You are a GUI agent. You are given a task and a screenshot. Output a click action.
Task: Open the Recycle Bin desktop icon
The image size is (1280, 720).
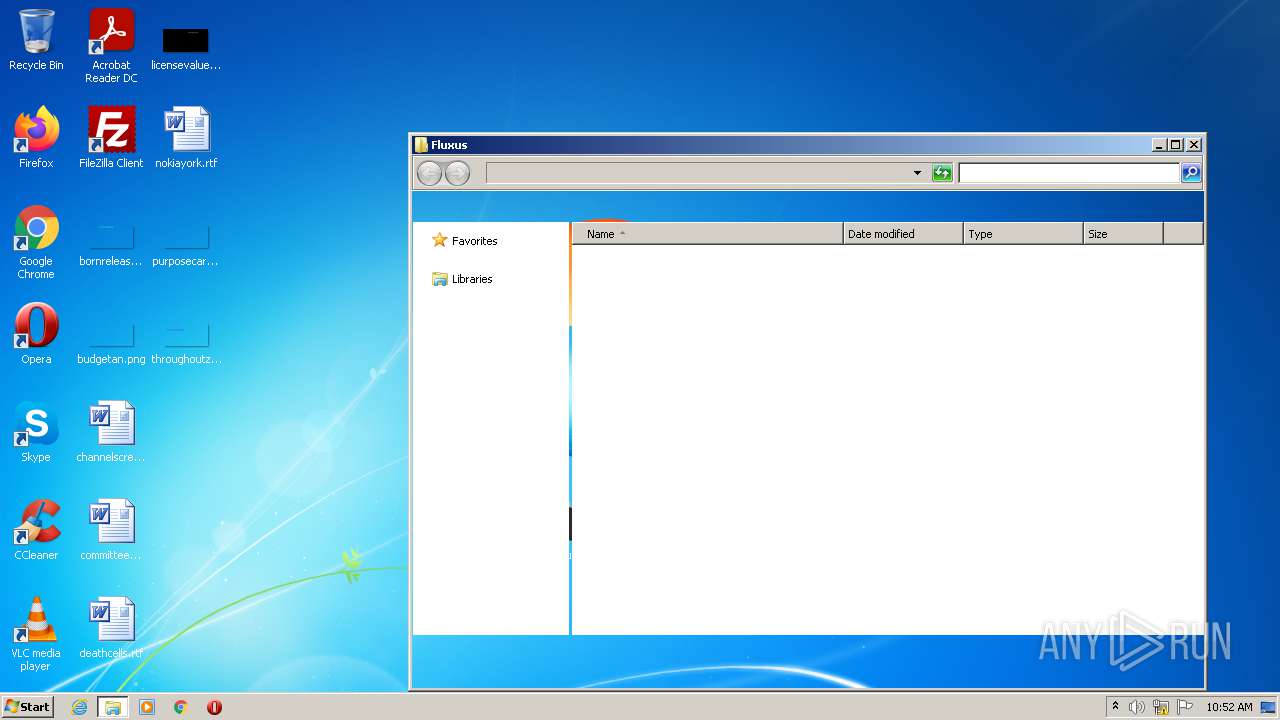(x=36, y=40)
